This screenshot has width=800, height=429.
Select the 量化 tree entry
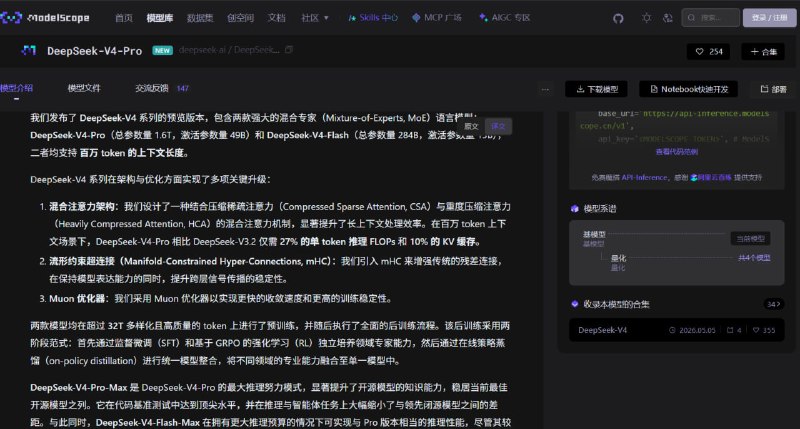(618, 258)
